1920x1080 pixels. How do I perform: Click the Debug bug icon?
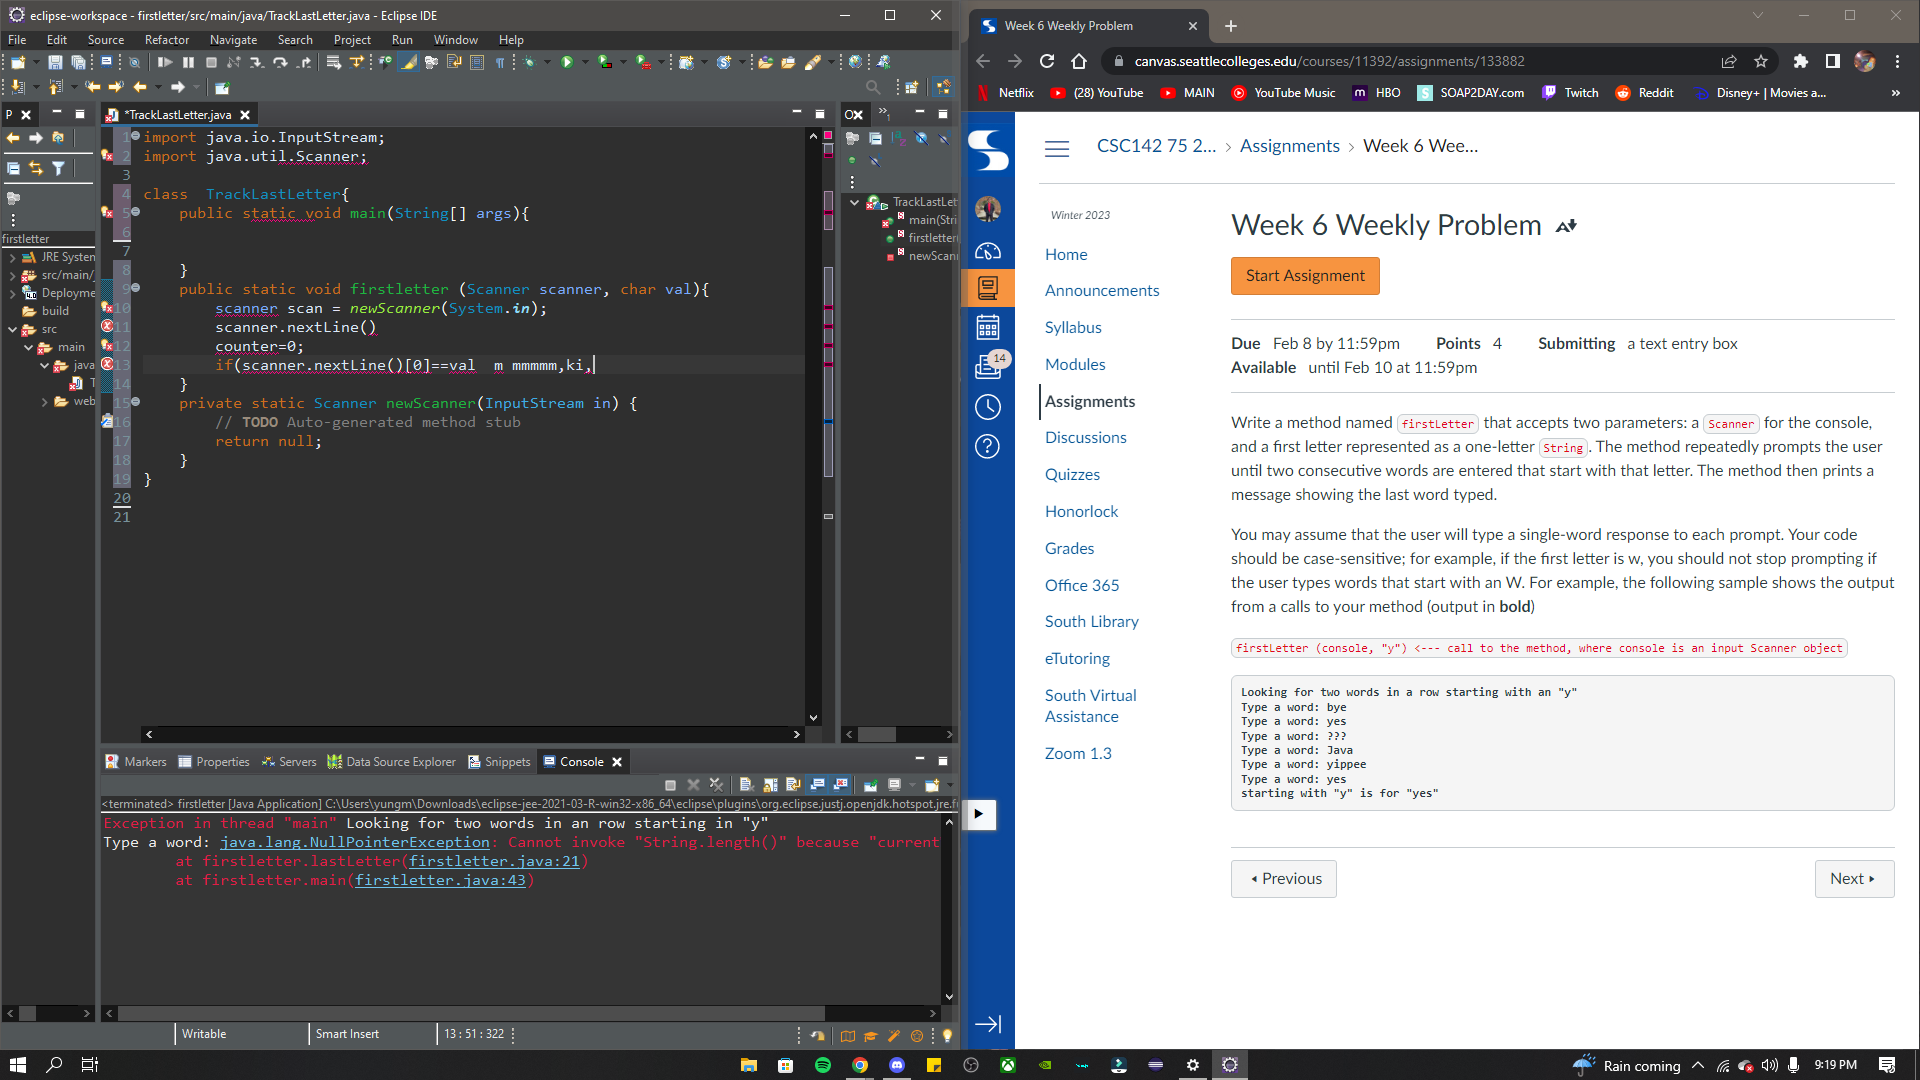tap(530, 62)
